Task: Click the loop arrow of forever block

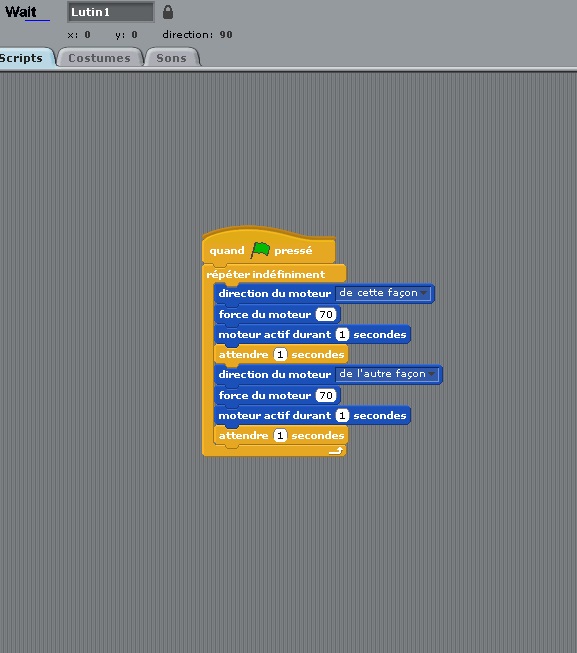Action: (x=336, y=451)
